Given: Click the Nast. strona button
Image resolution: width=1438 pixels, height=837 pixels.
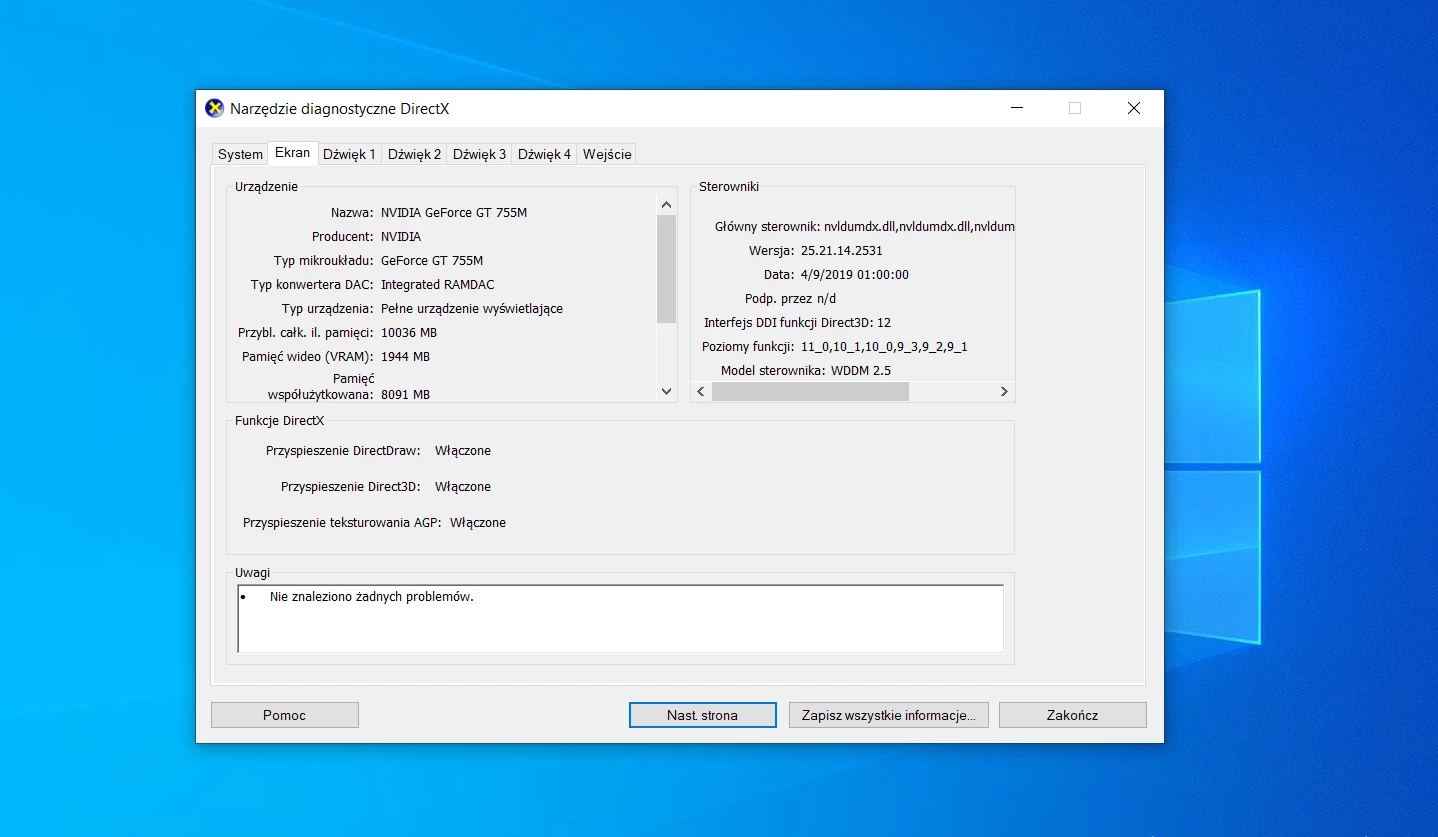Looking at the screenshot, I should [703, 715].
